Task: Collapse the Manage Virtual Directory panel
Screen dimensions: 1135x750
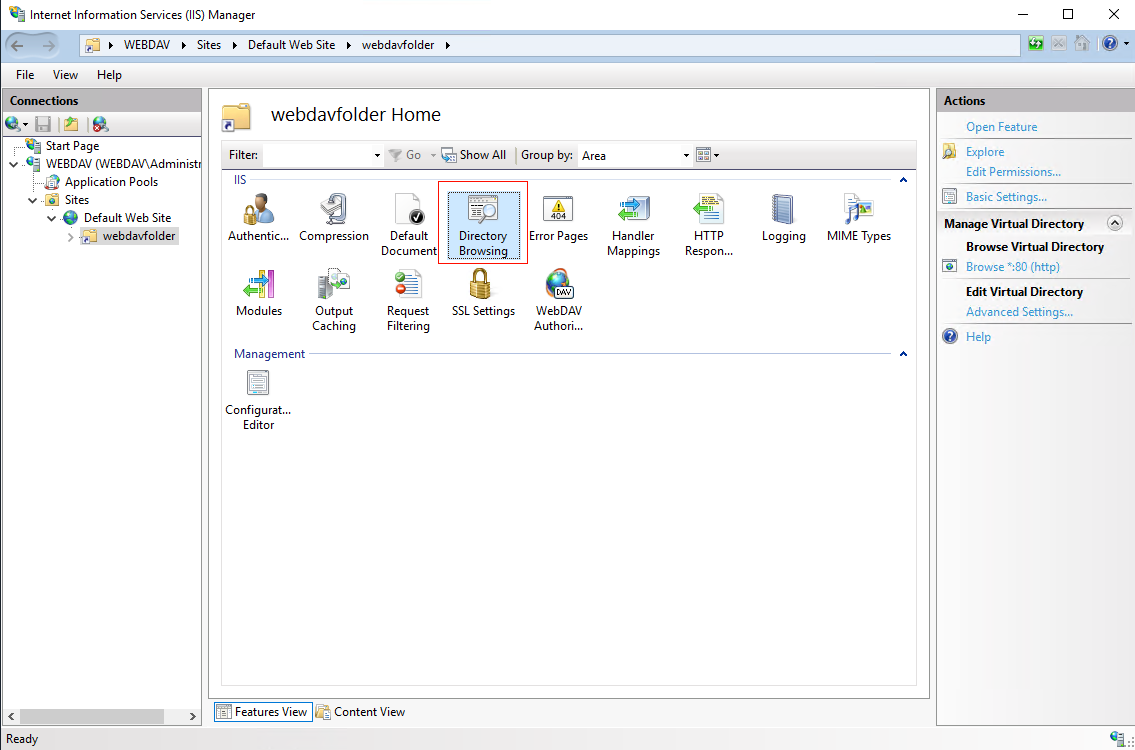Action: [x=1115, y=223]
